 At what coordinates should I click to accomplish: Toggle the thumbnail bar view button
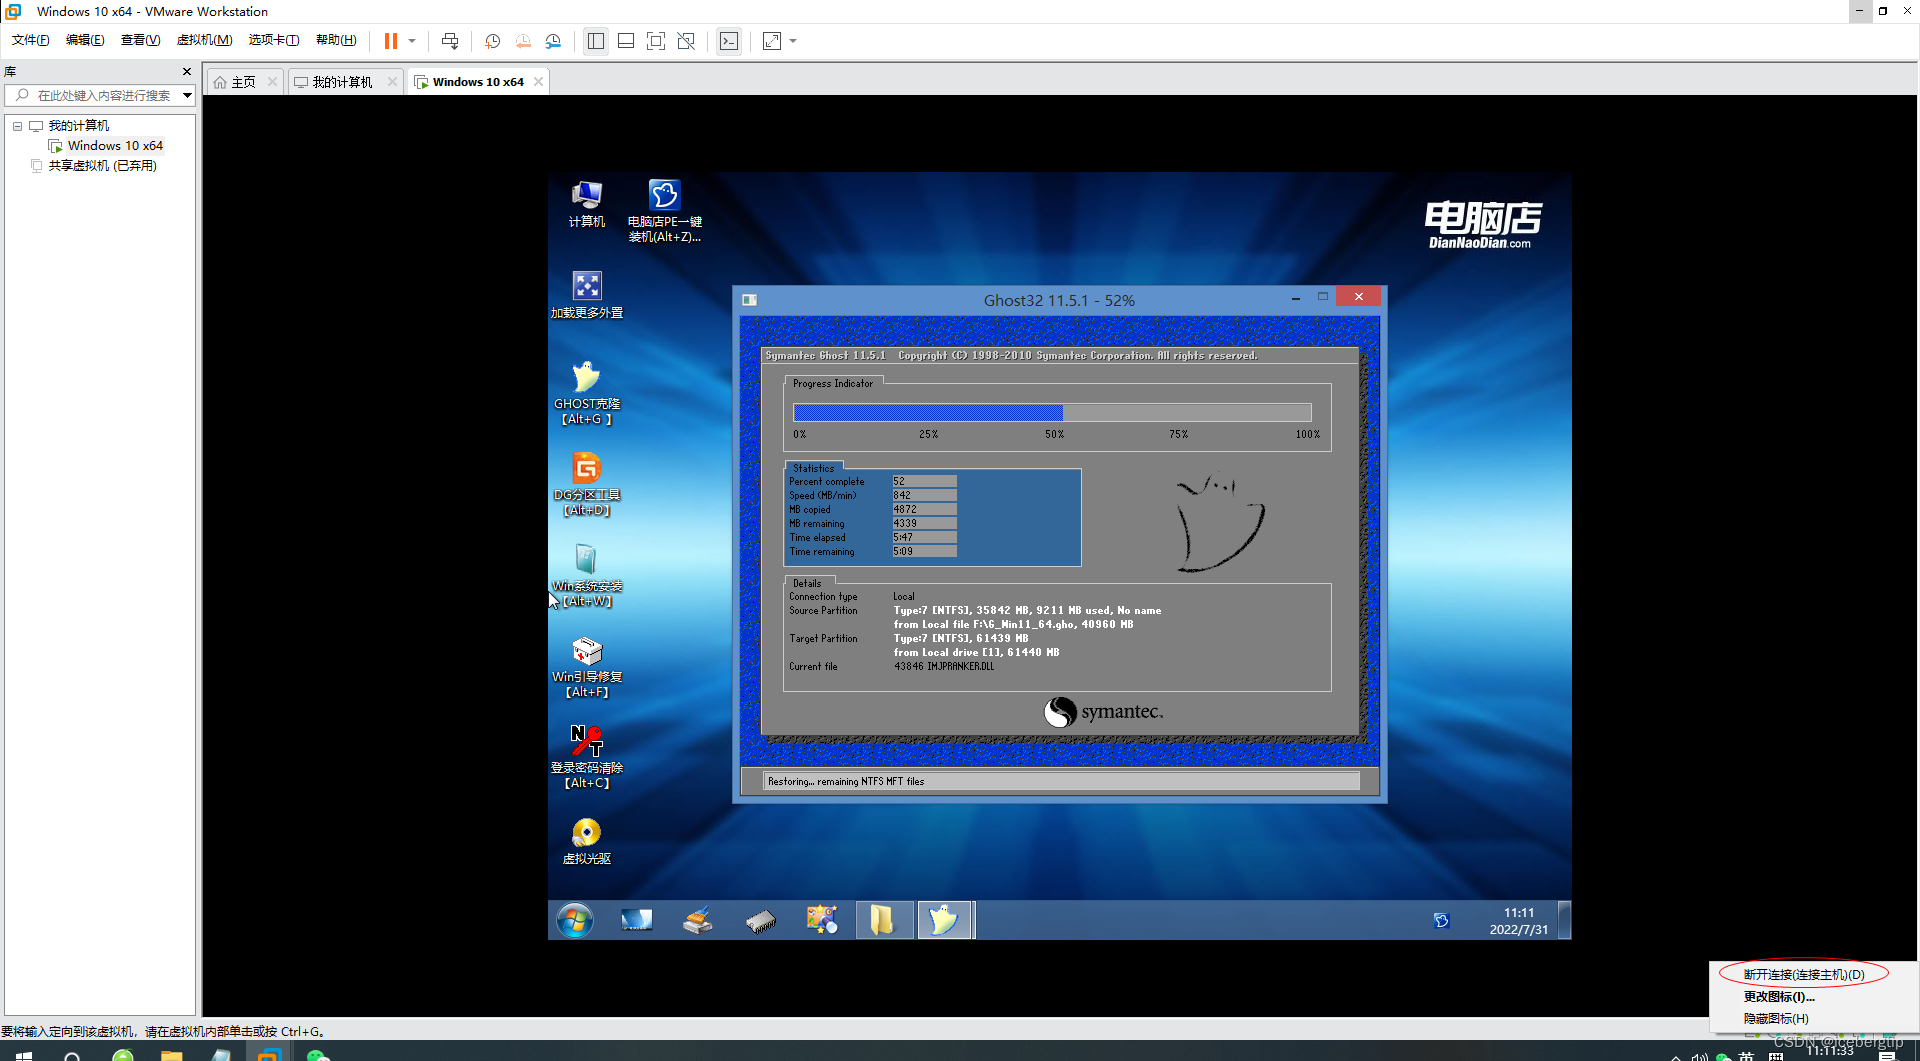click(626, 41)
